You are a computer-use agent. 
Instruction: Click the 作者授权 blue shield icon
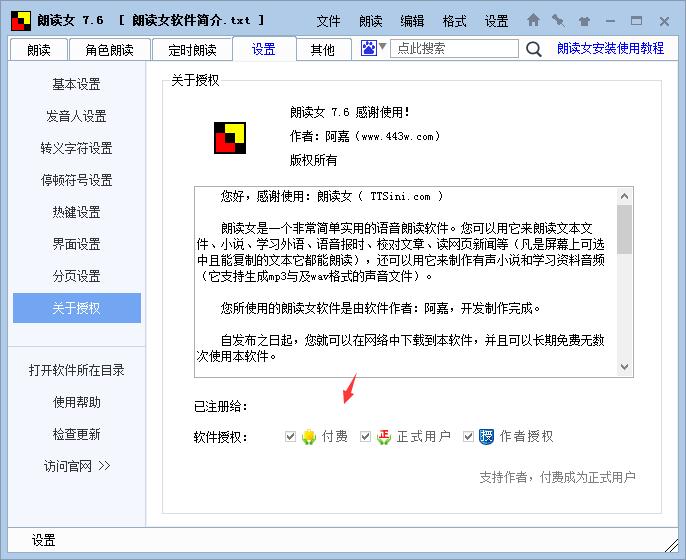click(x=487, y=436)
